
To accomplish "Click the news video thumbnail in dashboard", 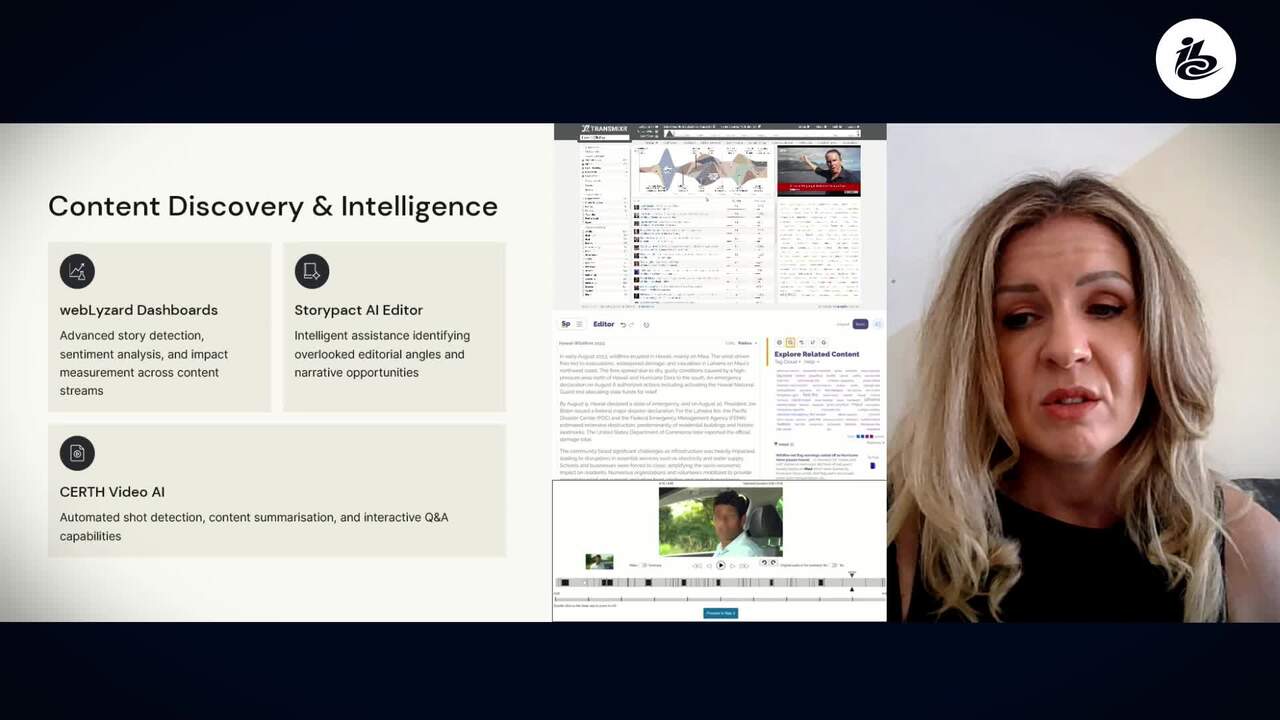I will [x=819, y=171].
